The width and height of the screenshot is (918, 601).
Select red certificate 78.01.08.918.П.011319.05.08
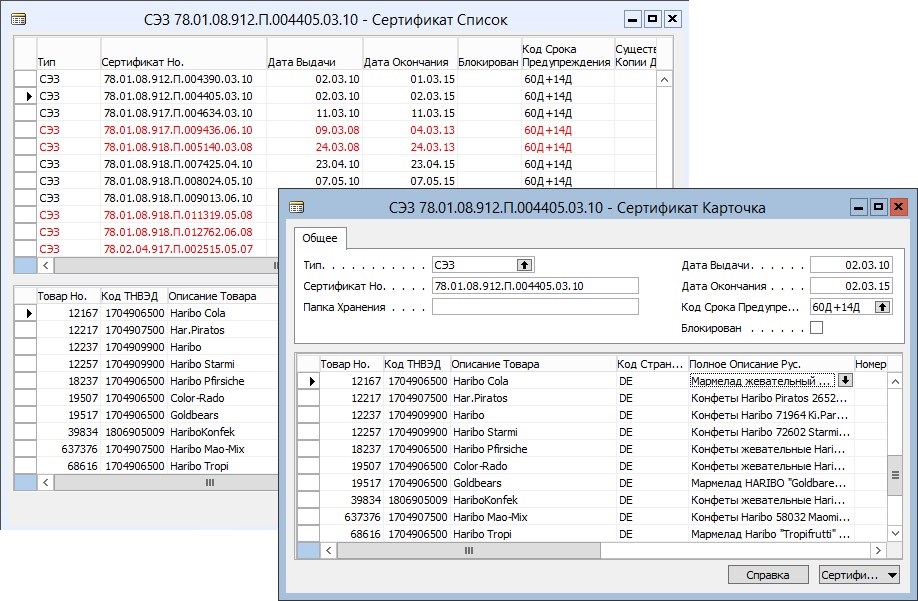tap(178, 215)
